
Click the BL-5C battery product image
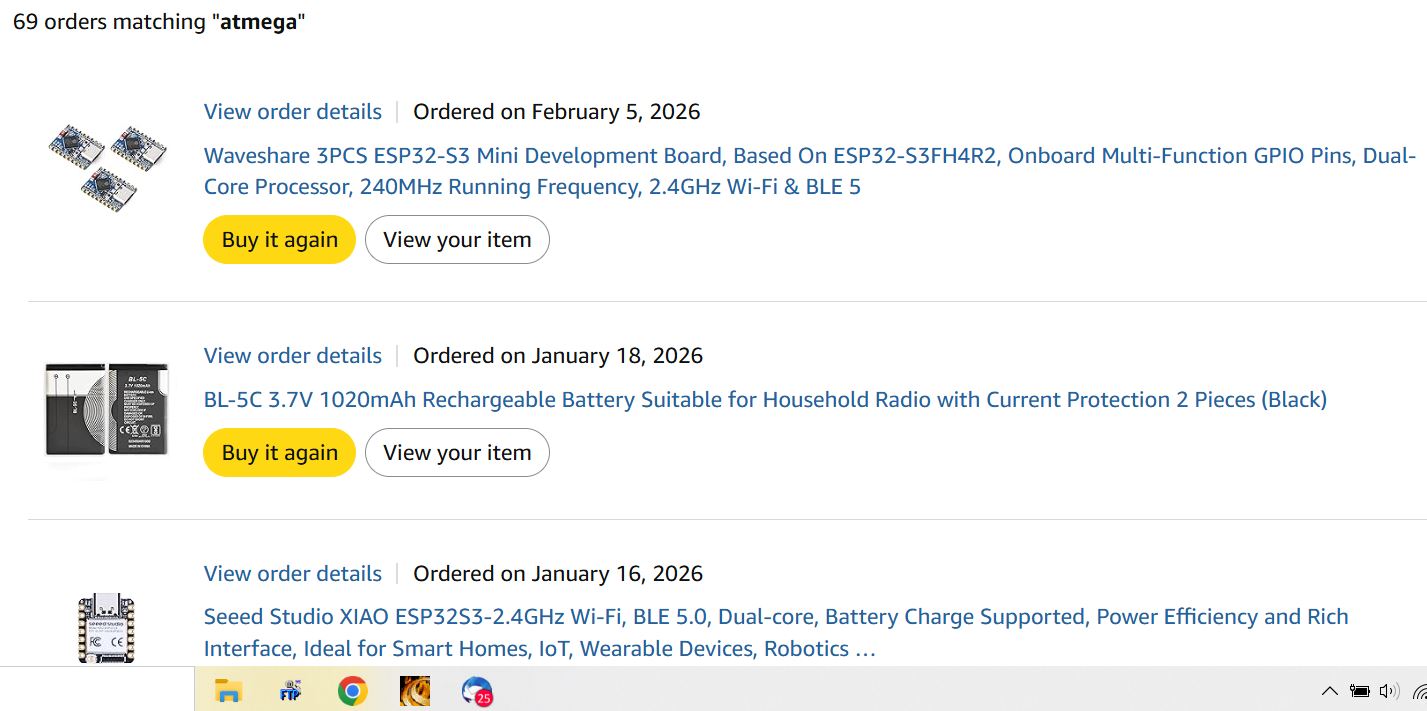point(107,410)
